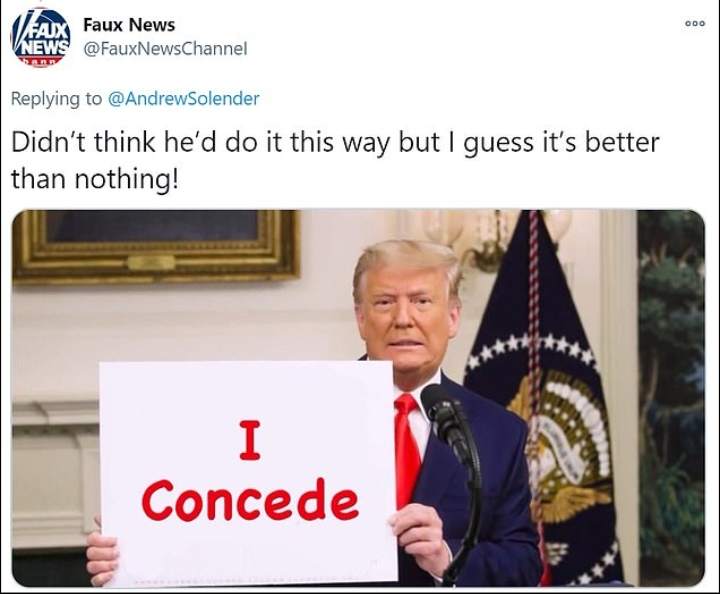
Task: Open the three-dot more options menu
Action: pyautogui.click(x=694, y=24)
